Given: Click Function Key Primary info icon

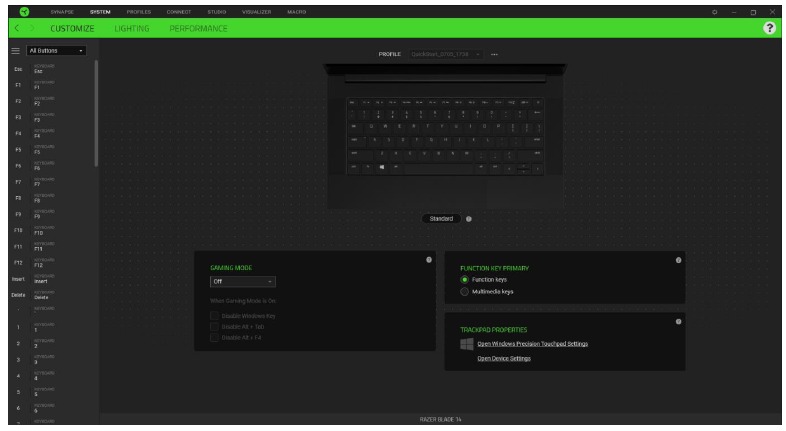Looking at the screenshot, I should pyautogui.click(x=678, y=260).
